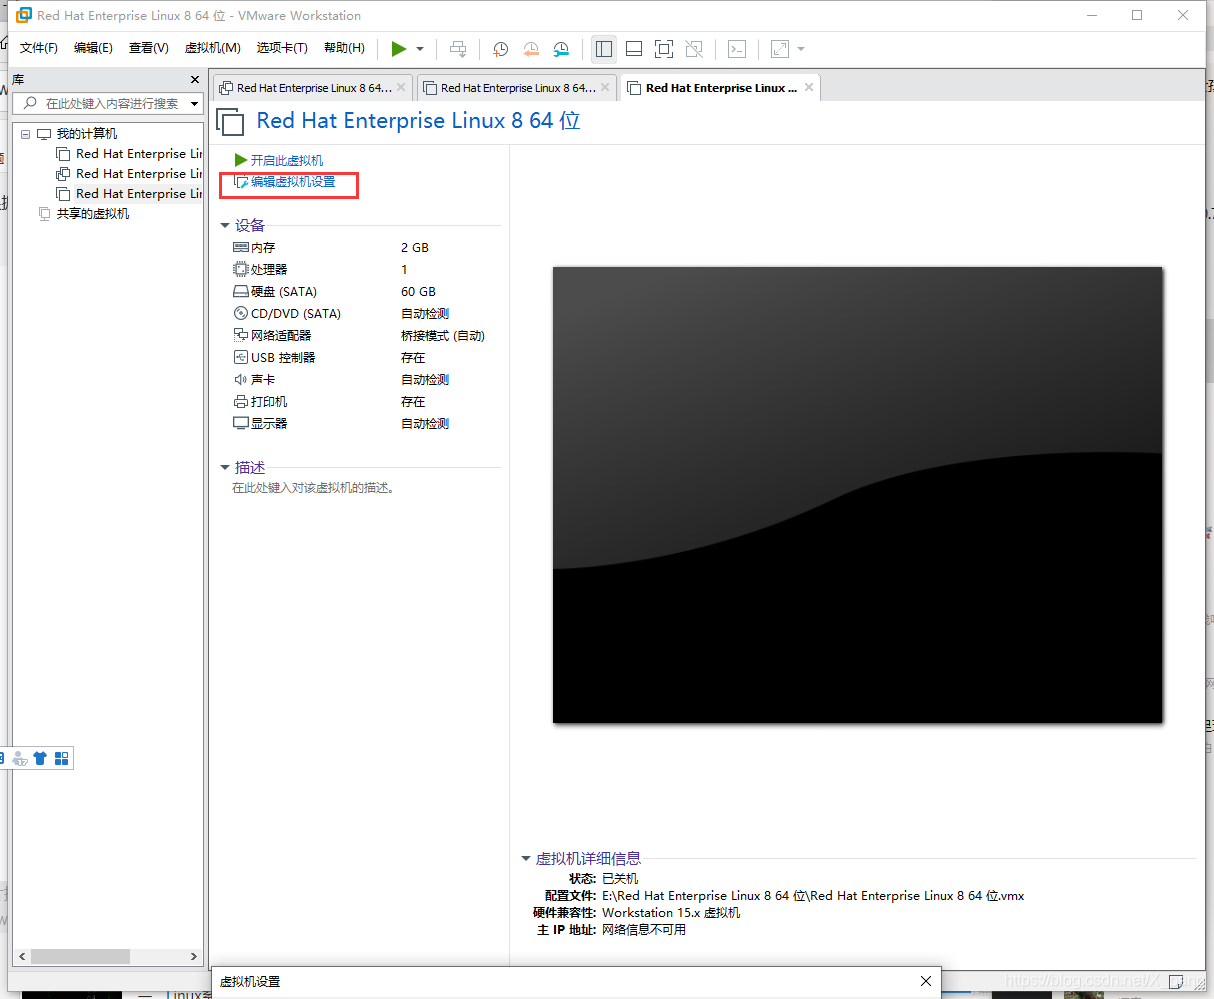Collapse the 虚拟机详细信息 section
This screenshot has height=999, width=1214.
(526, 859)
